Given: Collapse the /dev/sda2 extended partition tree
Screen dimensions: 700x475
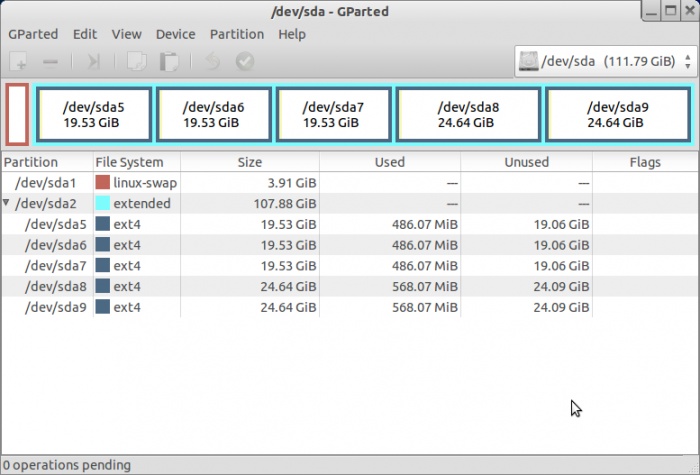Looking at the screenshot, I should (x=8, y=203).
